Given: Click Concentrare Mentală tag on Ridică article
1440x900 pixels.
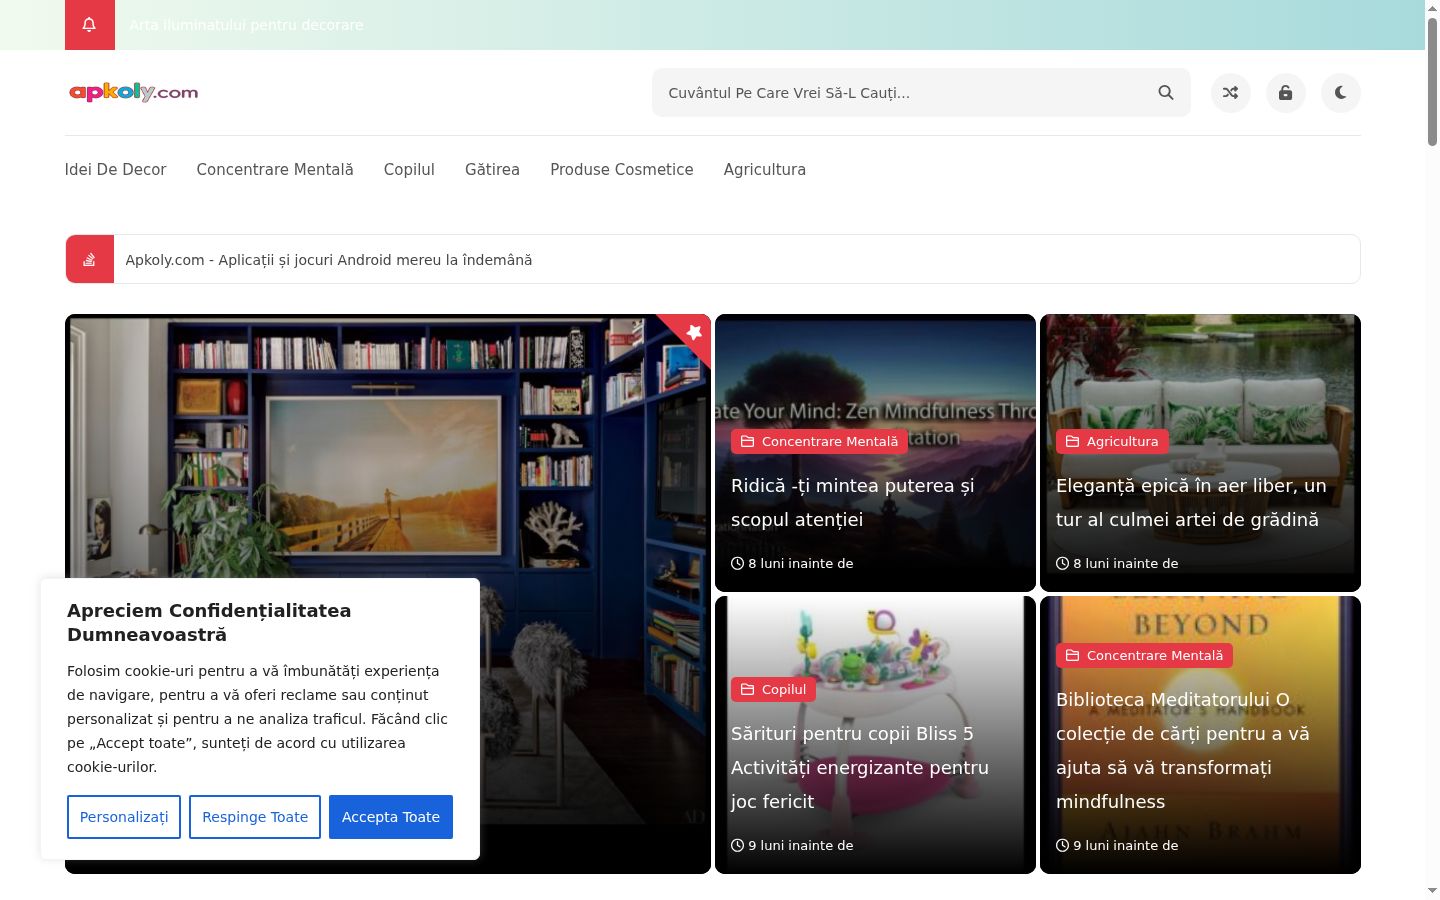Looking at the screenshot, I should tap(819, 442).
